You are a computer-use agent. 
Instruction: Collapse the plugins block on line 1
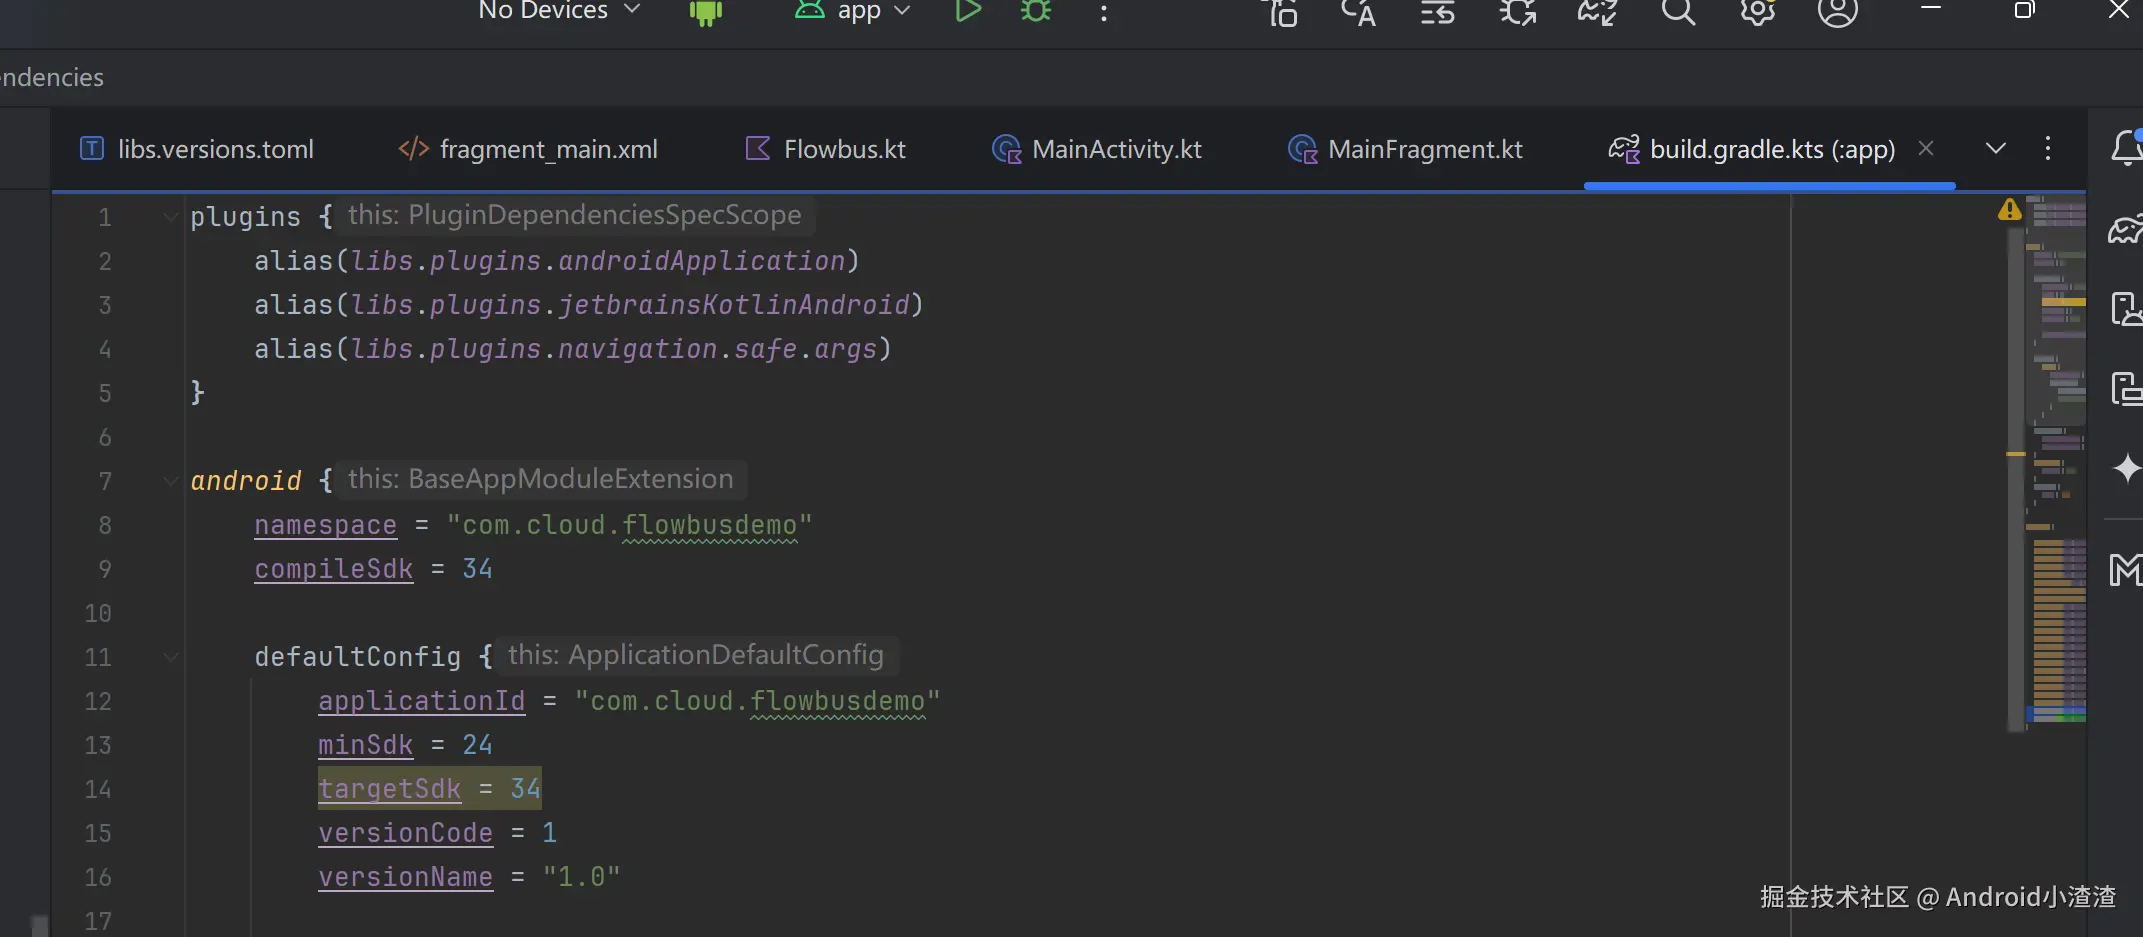click(x=171, y=216)
